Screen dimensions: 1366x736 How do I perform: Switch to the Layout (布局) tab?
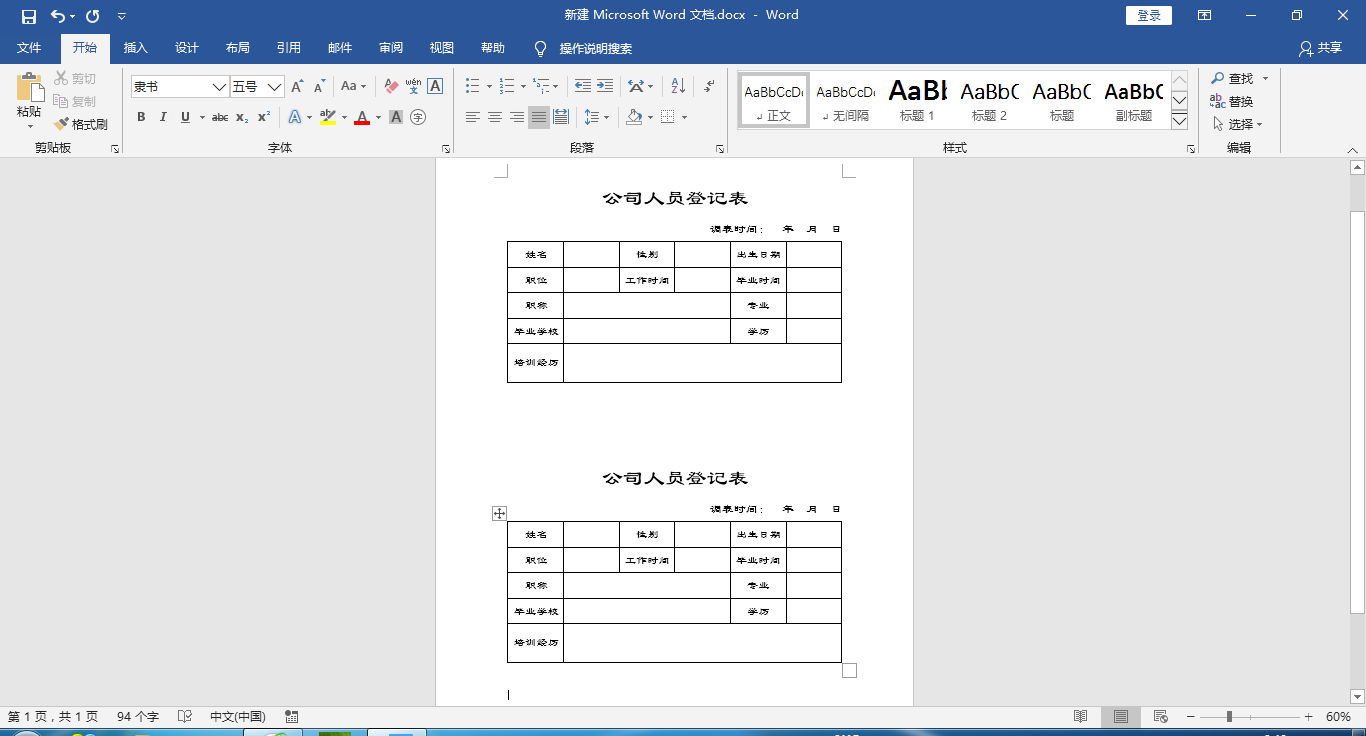[x=238, y=48]
